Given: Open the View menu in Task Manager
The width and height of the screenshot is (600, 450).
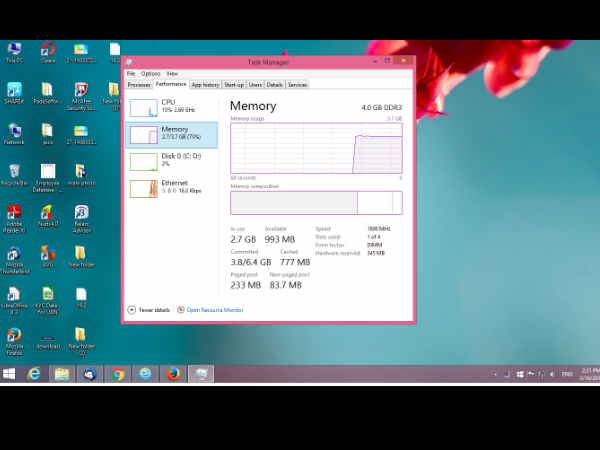Looking at the screenshot, I should click(172, 73).
